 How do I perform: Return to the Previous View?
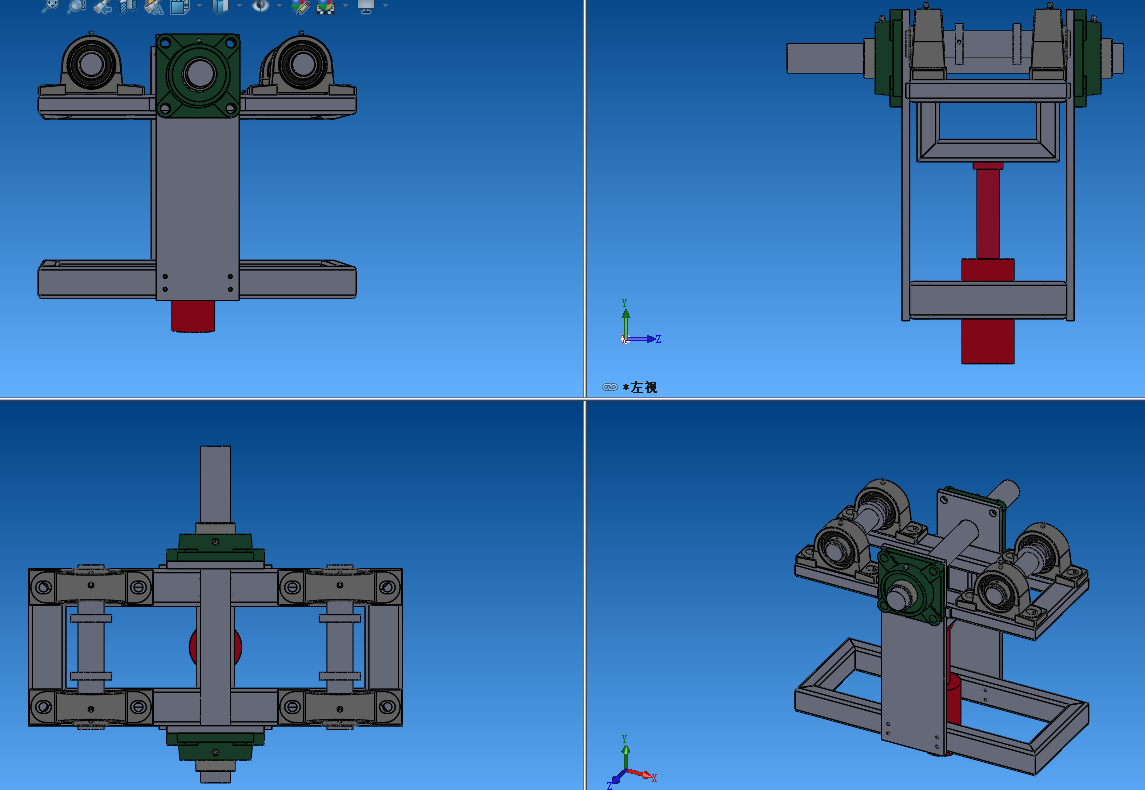tap(102, 6)
